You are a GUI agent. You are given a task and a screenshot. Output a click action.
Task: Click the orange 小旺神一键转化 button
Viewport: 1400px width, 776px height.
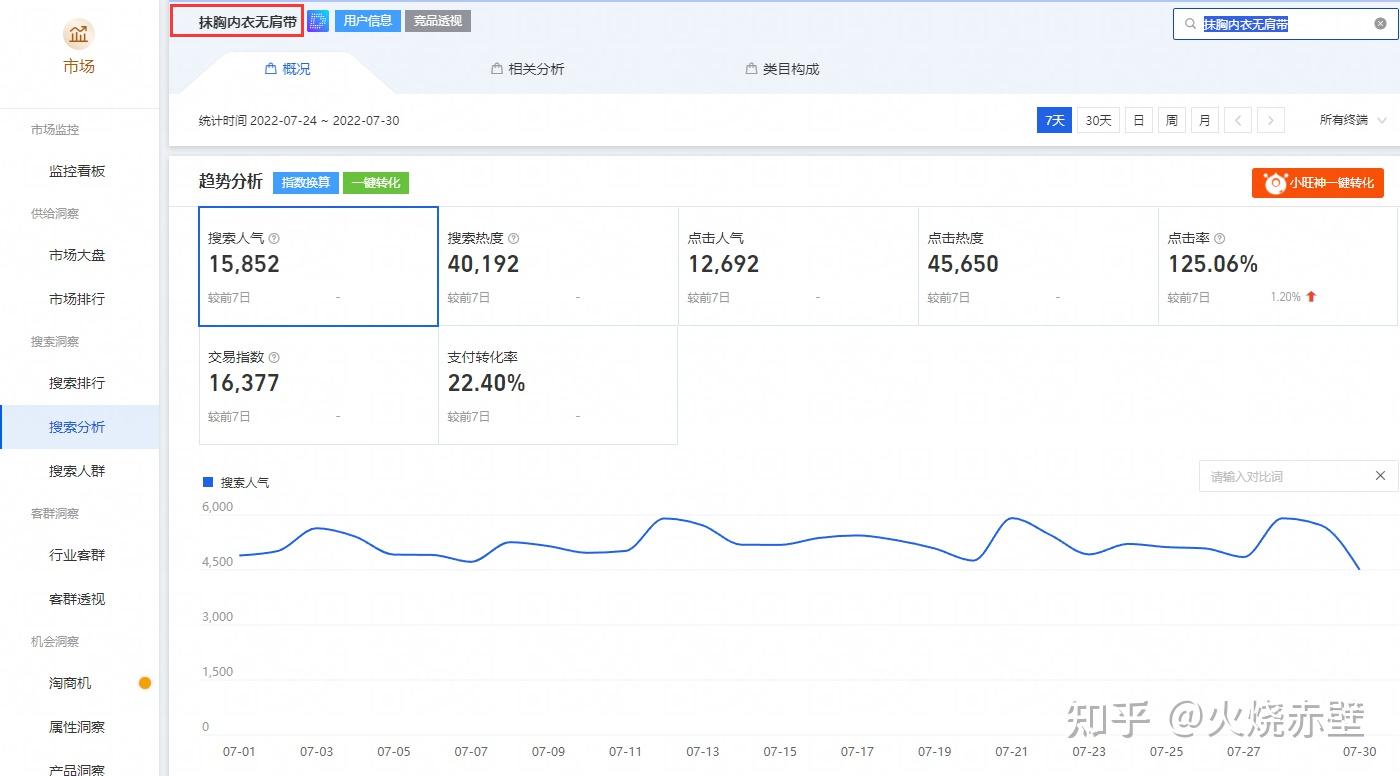tap(1318, 183)
